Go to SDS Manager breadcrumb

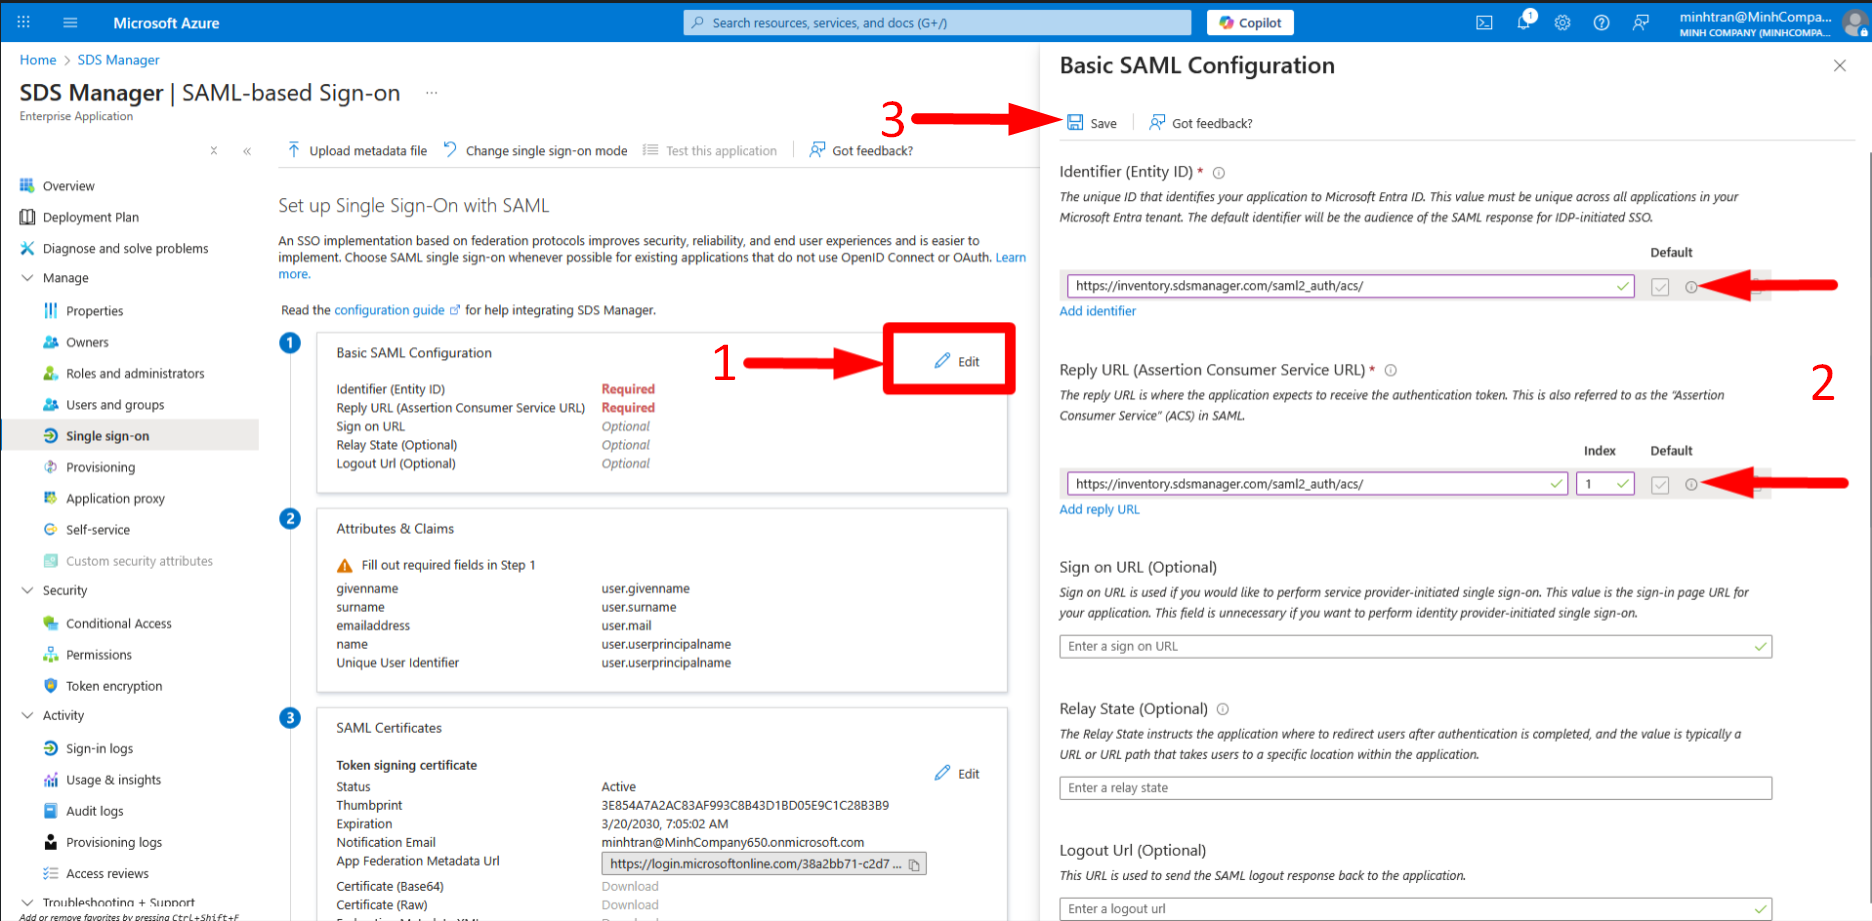click(118, 60)
